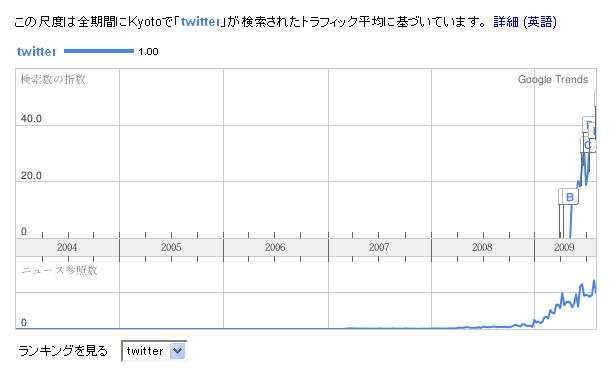
Task: Click the Google Trends watermark in the chart
Action: tap(553, 79)
